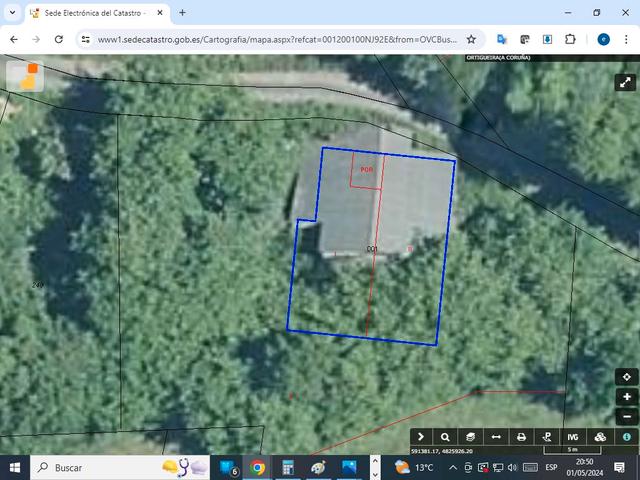Zoom in with the plus button

[627, 397]
